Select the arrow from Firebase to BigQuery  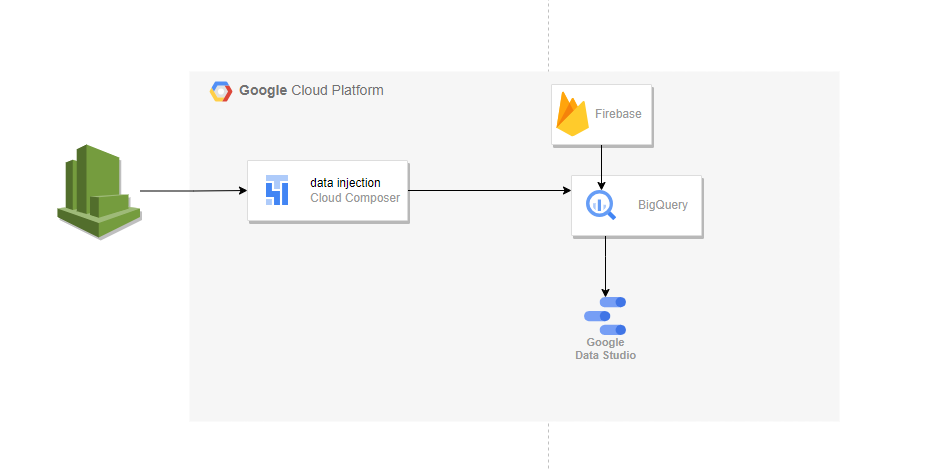click(x=601, y=165)
